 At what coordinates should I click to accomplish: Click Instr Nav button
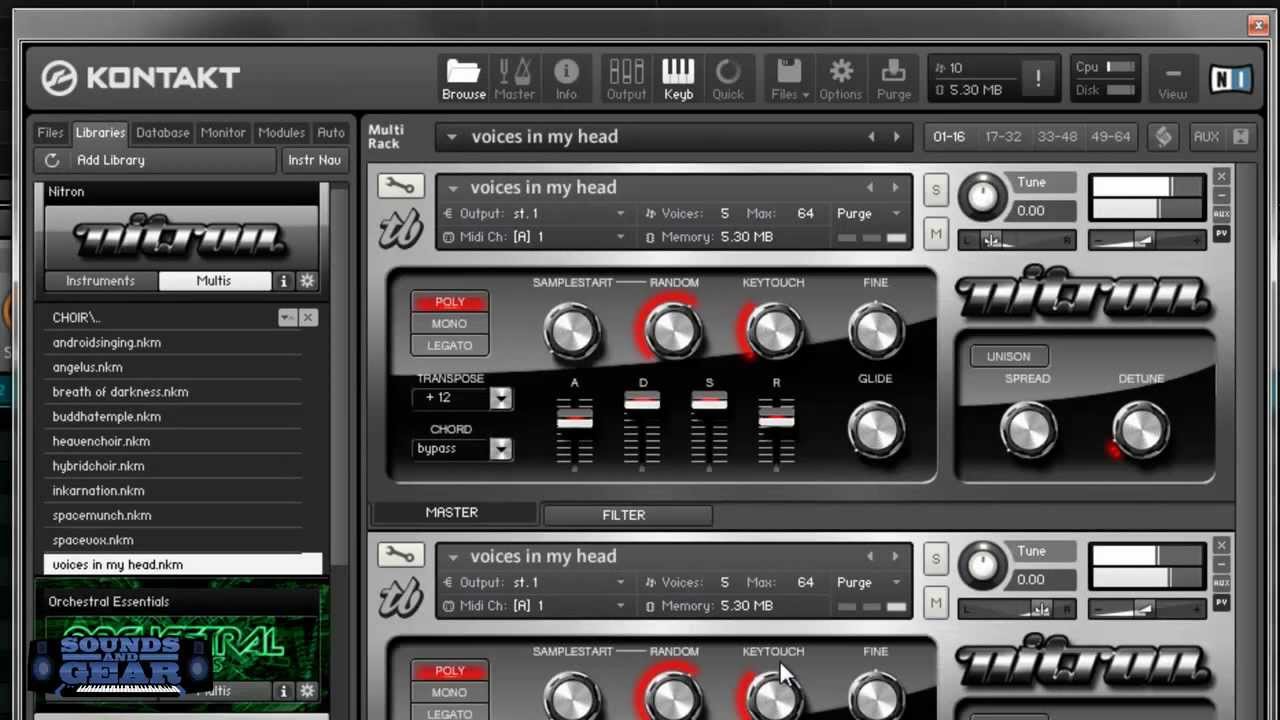[x=315, y=160]
